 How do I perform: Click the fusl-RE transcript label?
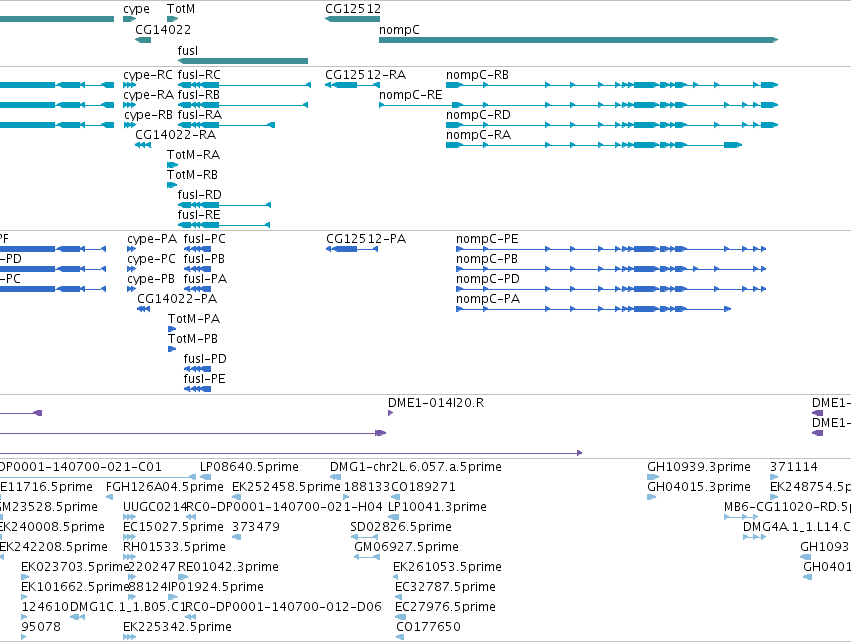click(x=199, y=215)
